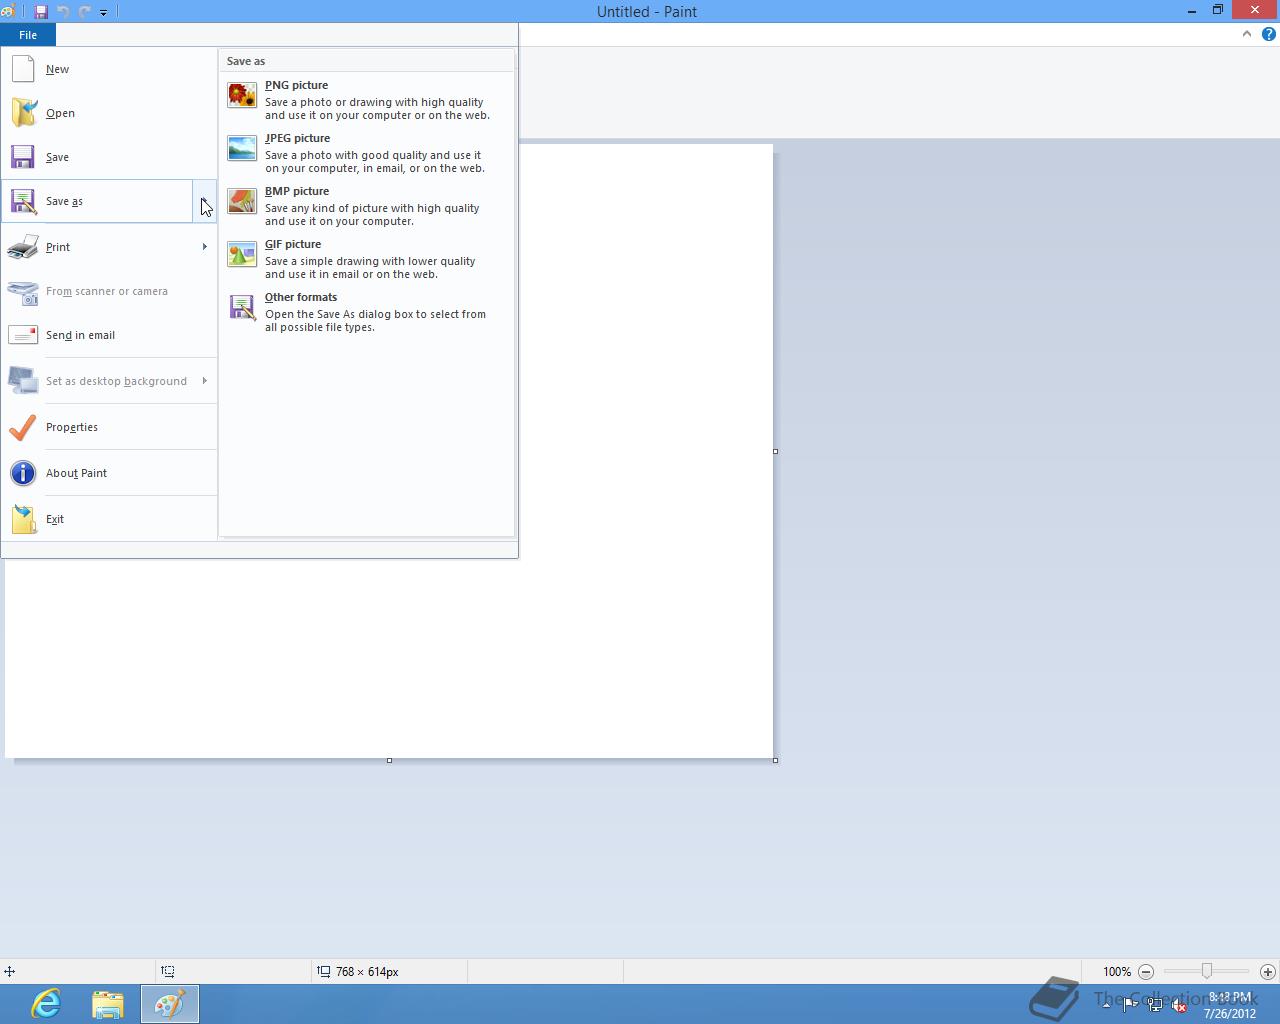Open Customize Quick Access Toolbar dropdown

click(x=103, y=12)
